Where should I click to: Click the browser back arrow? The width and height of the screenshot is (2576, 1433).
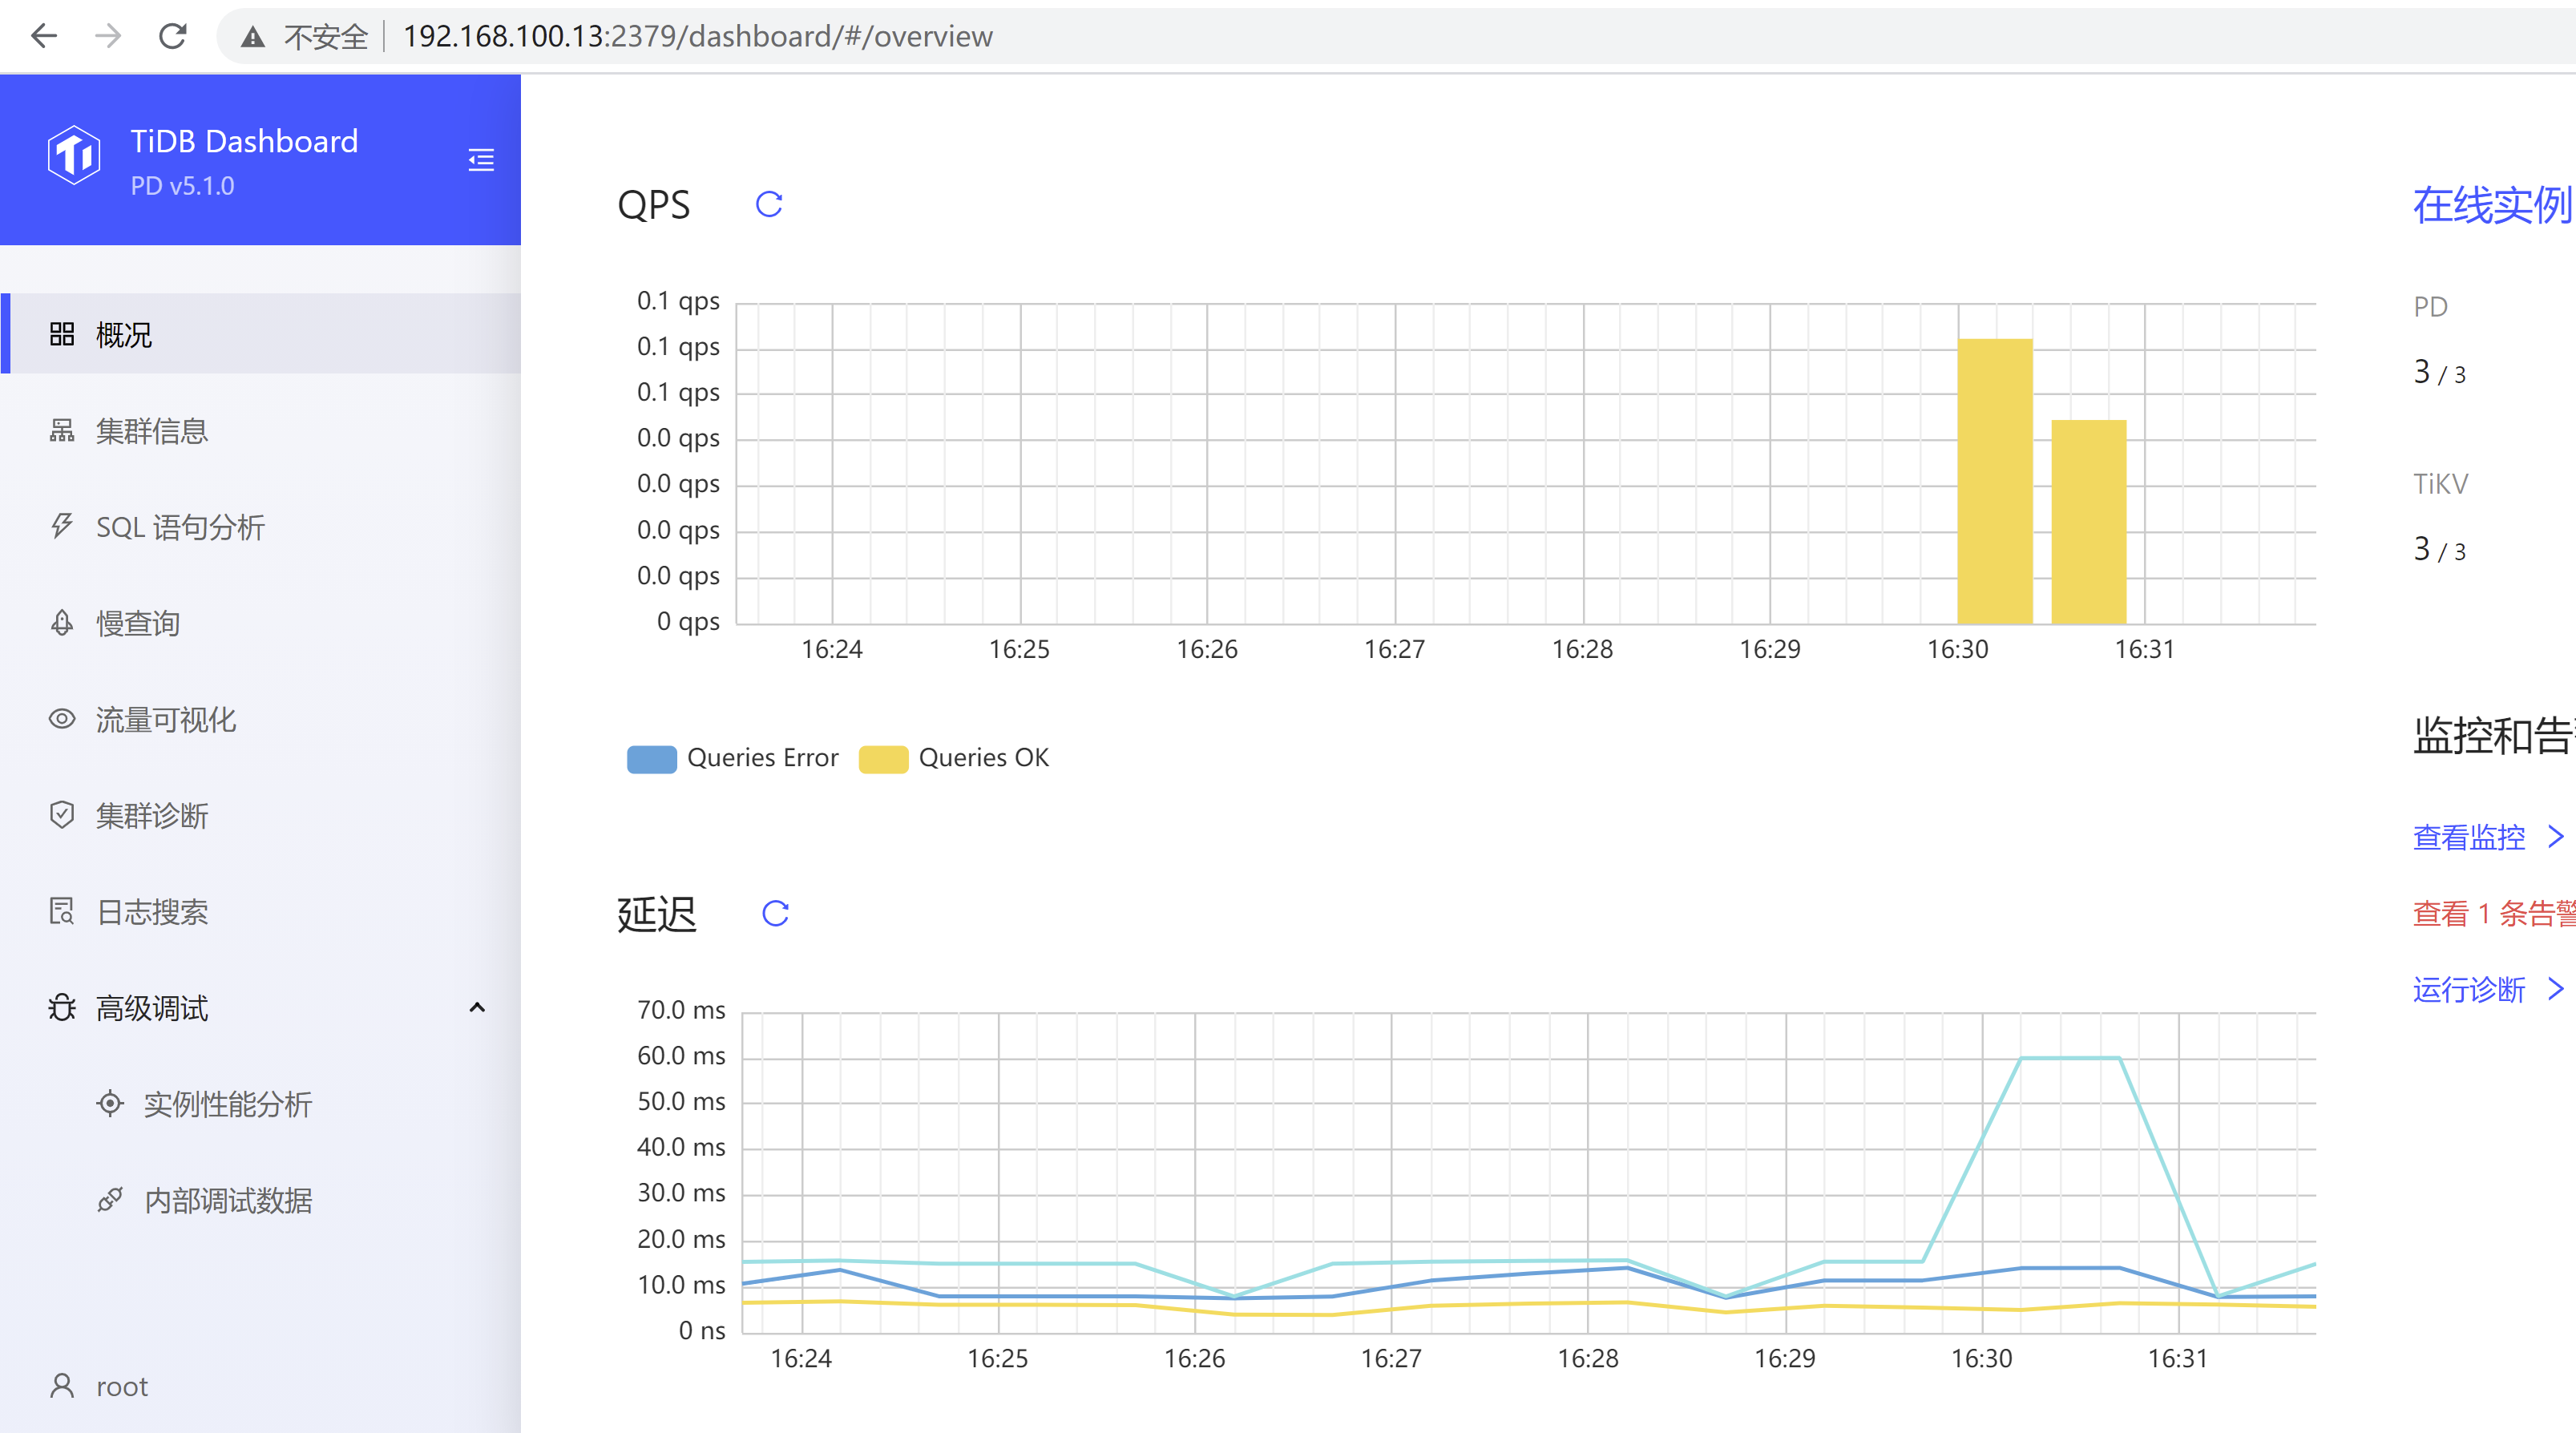coord(44,37)
